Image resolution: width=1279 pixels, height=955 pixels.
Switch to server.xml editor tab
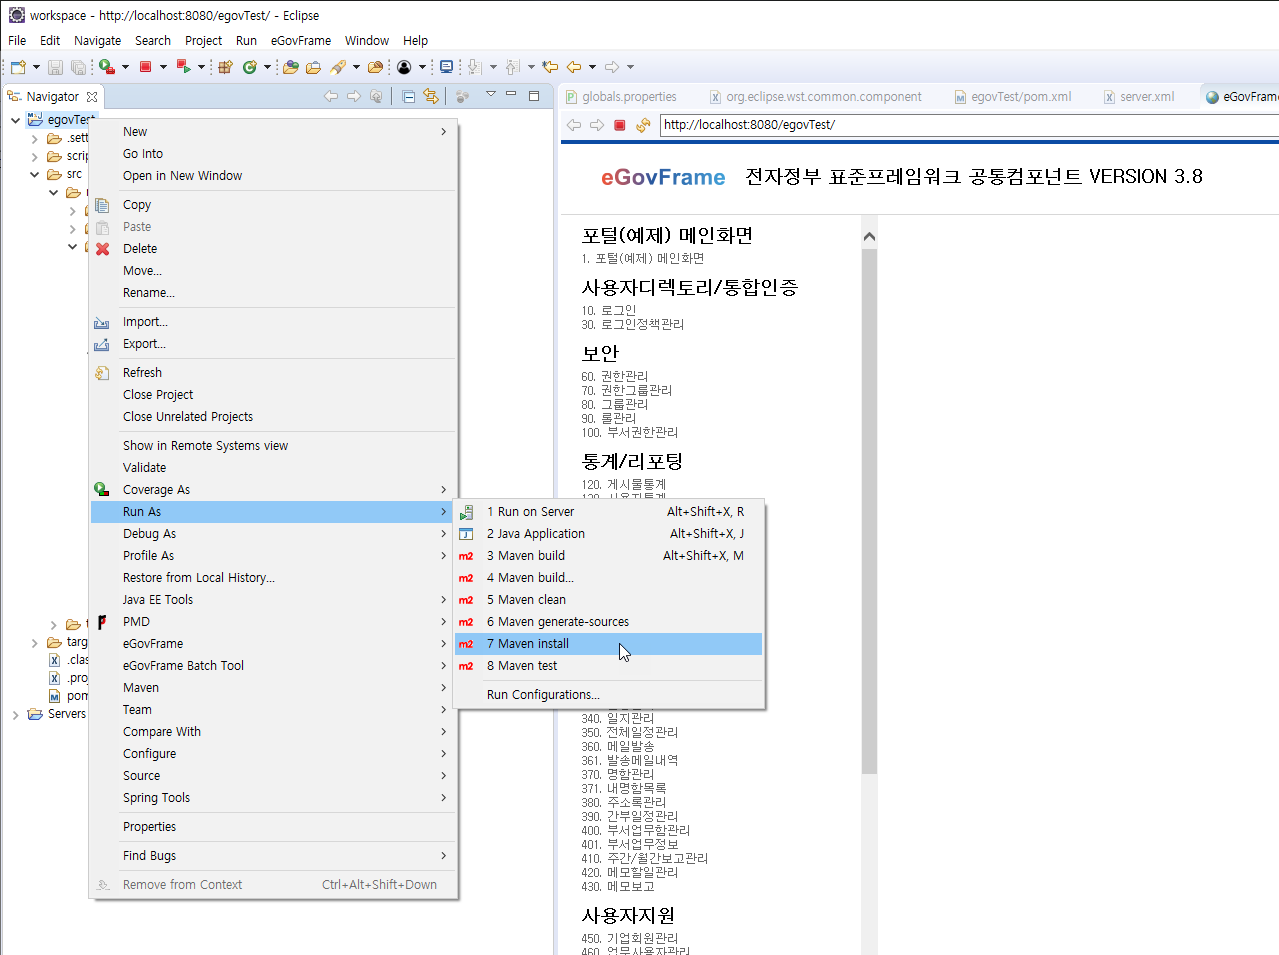[x=1139, y=97]
